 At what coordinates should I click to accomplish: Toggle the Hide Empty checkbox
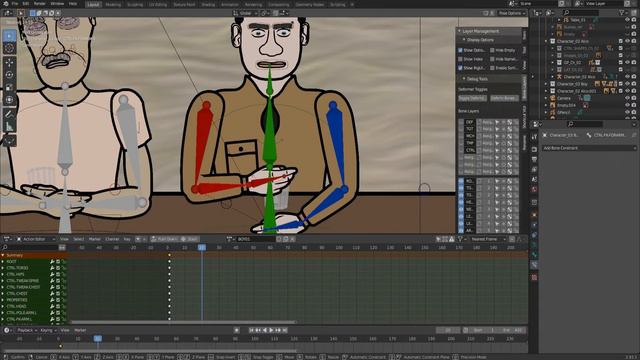[492, 50]
